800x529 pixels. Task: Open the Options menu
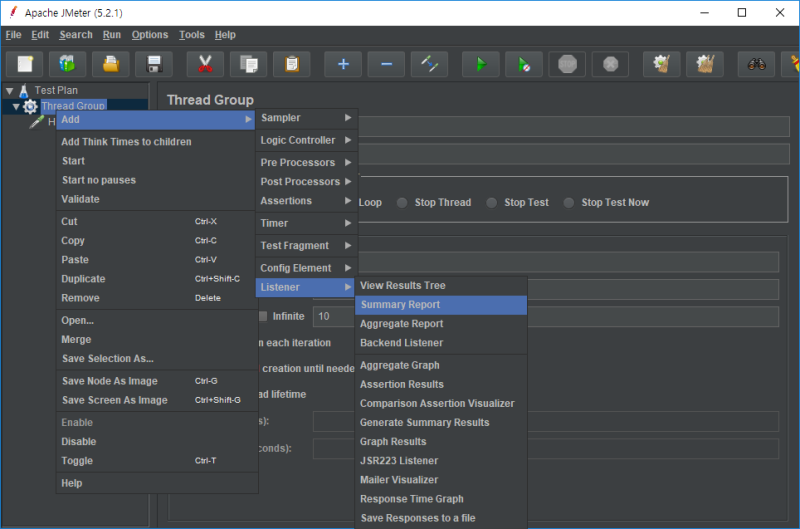pyautogui.click(x=149, y=35)
